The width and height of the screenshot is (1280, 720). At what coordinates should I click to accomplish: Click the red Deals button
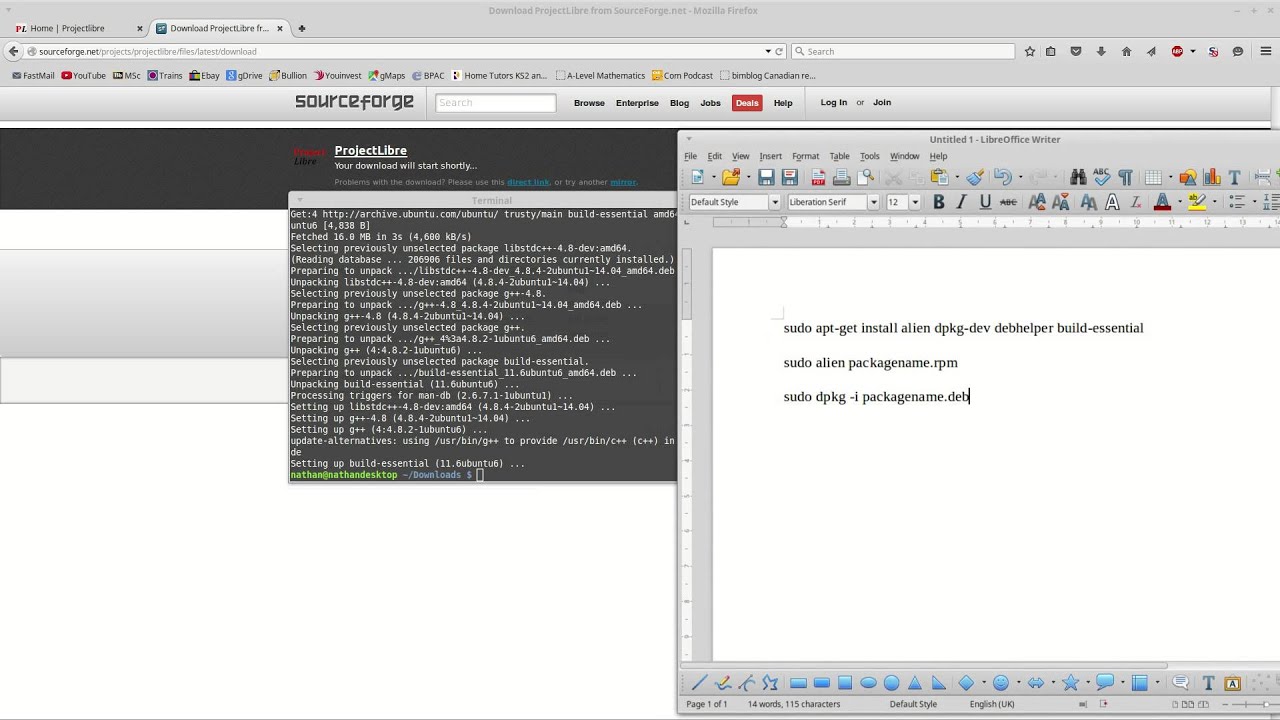pyautogui.click(x=747, y=102)
